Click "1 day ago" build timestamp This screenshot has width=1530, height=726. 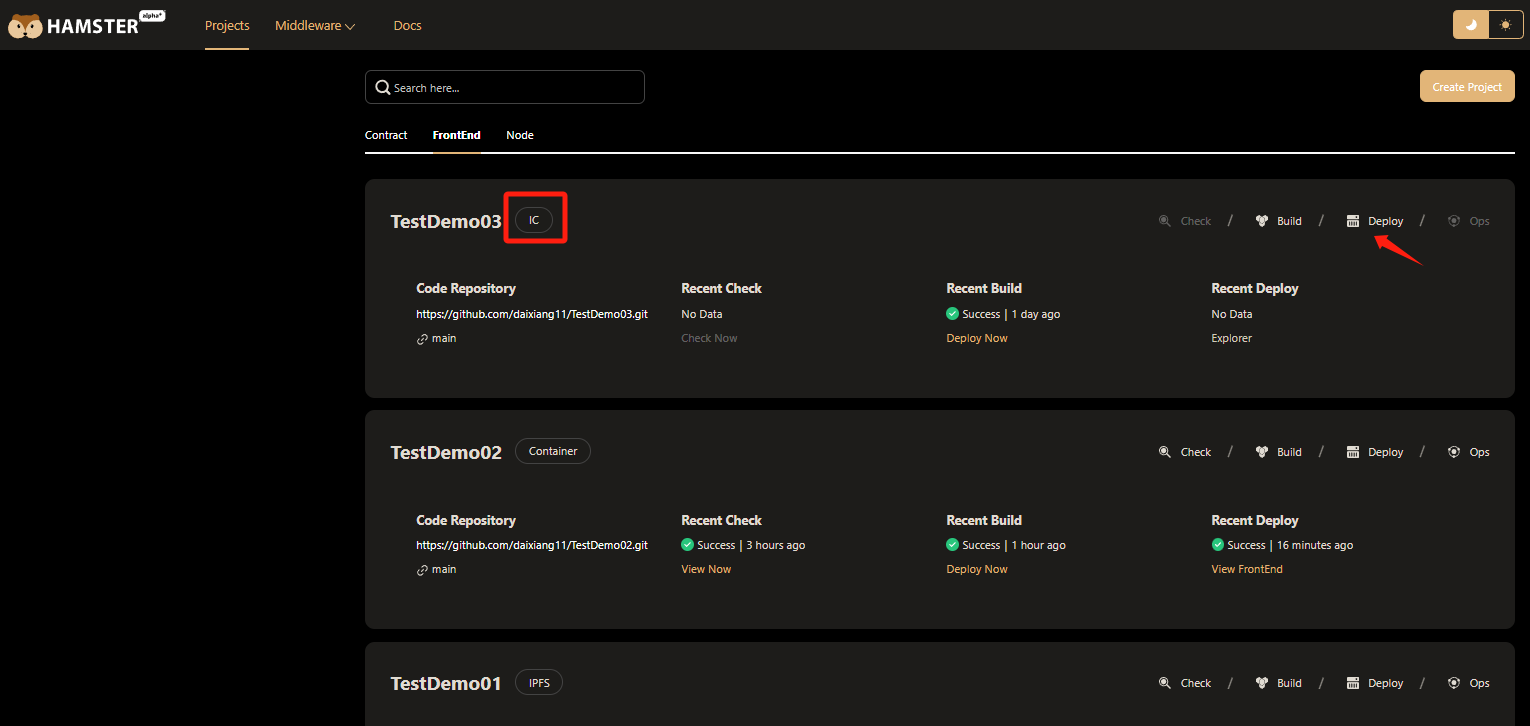pyautogui.click(x=1035, y=314)
